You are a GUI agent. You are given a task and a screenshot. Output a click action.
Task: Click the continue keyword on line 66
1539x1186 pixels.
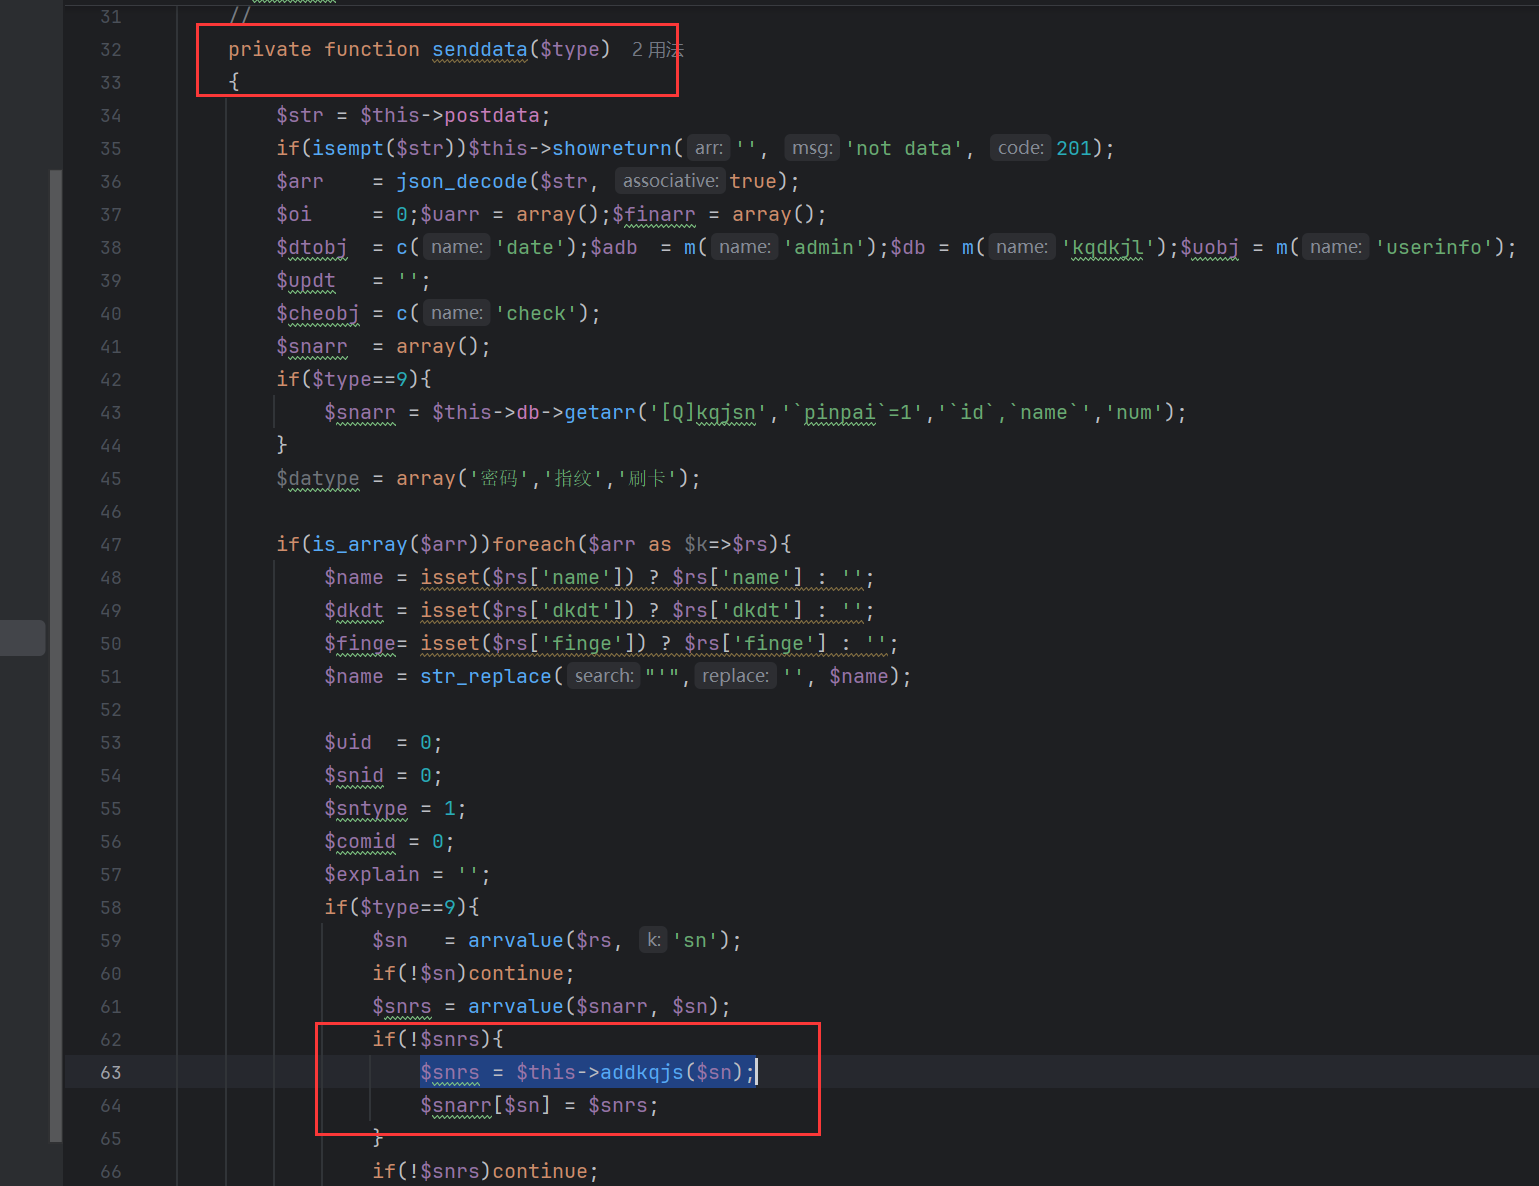pos(540,1171)
